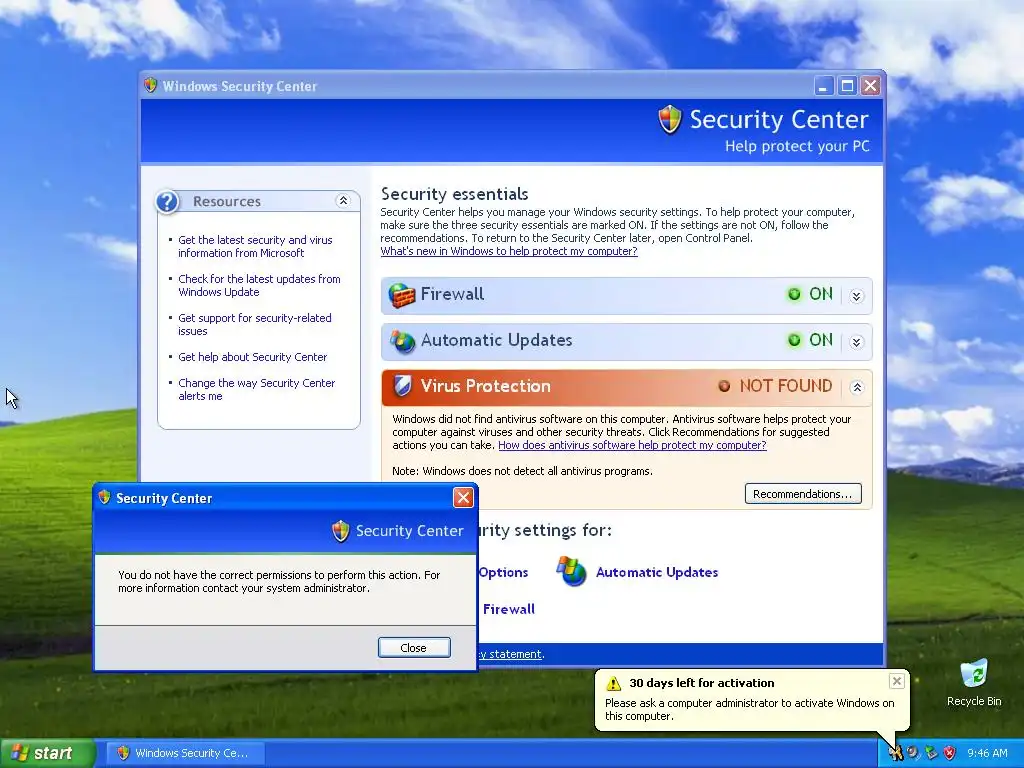Viewport: 1024px width, 768px height.
Task: Open How does antivirus software help link
Action: [632, 445]
